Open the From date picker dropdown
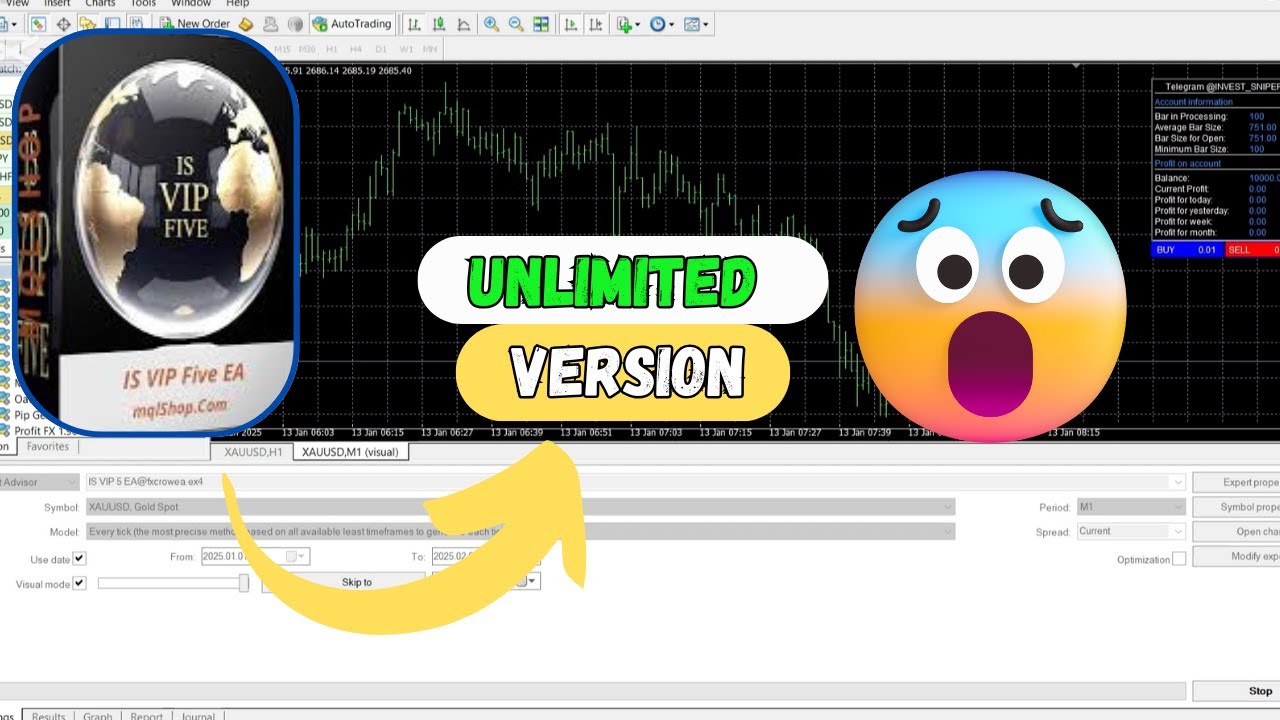 [x=300, y=556]
